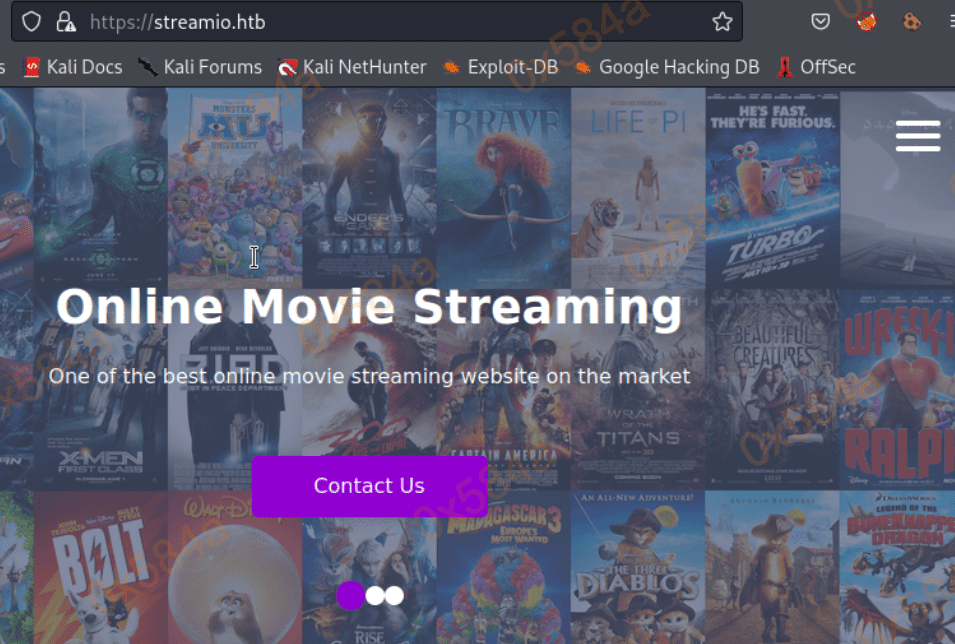Click the streamio.htb URL address field
955x644 pixels.
(400, 21)
